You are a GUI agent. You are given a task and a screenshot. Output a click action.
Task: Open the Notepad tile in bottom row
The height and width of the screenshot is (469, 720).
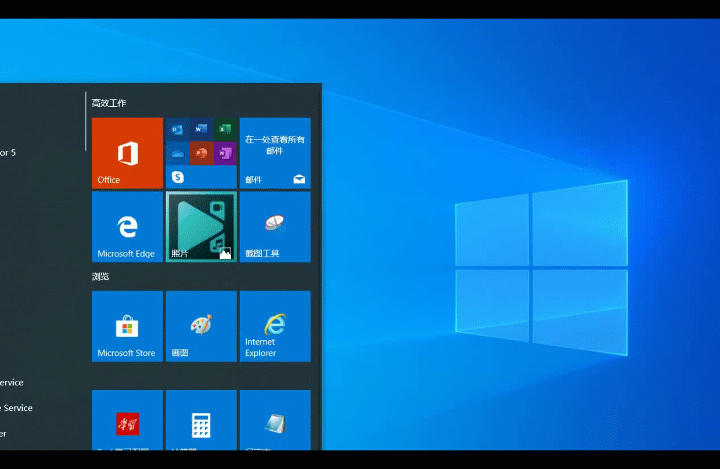[x=275, y=420]
